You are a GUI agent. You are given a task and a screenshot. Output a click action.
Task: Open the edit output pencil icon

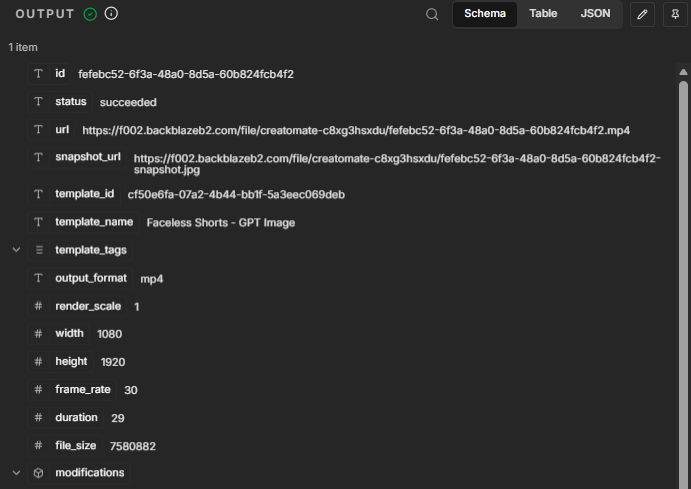(x=642, y=15)
